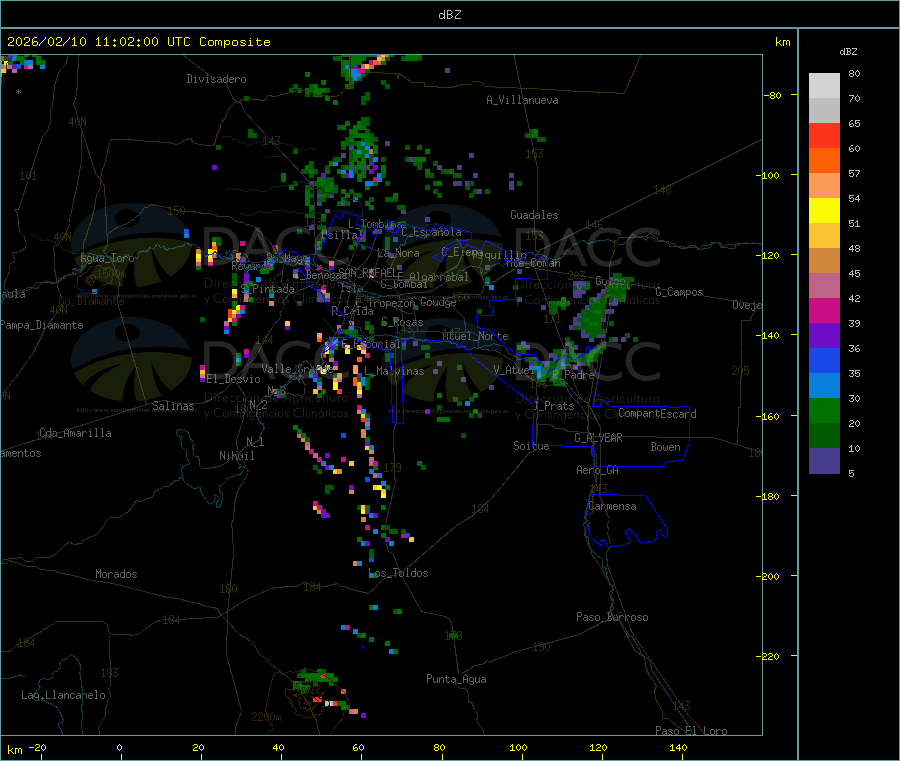Click the red storm cell near '2200m'
Screen dimensions: 900x761
[x=317, y=700]
